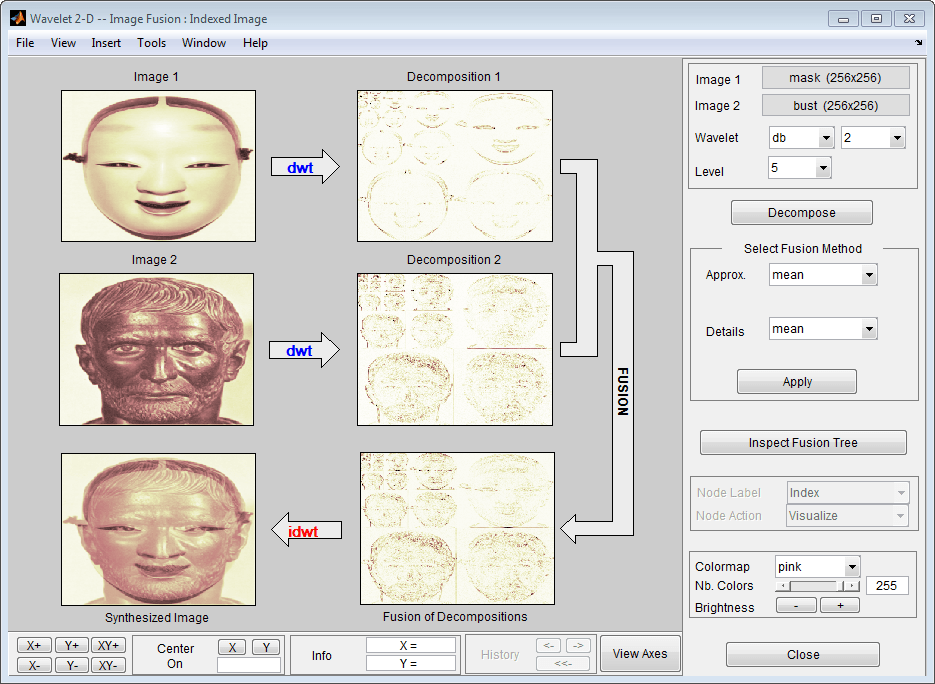Decrease brightness with the minus button
The image size is (935, 684).
(x=796, y=605)
